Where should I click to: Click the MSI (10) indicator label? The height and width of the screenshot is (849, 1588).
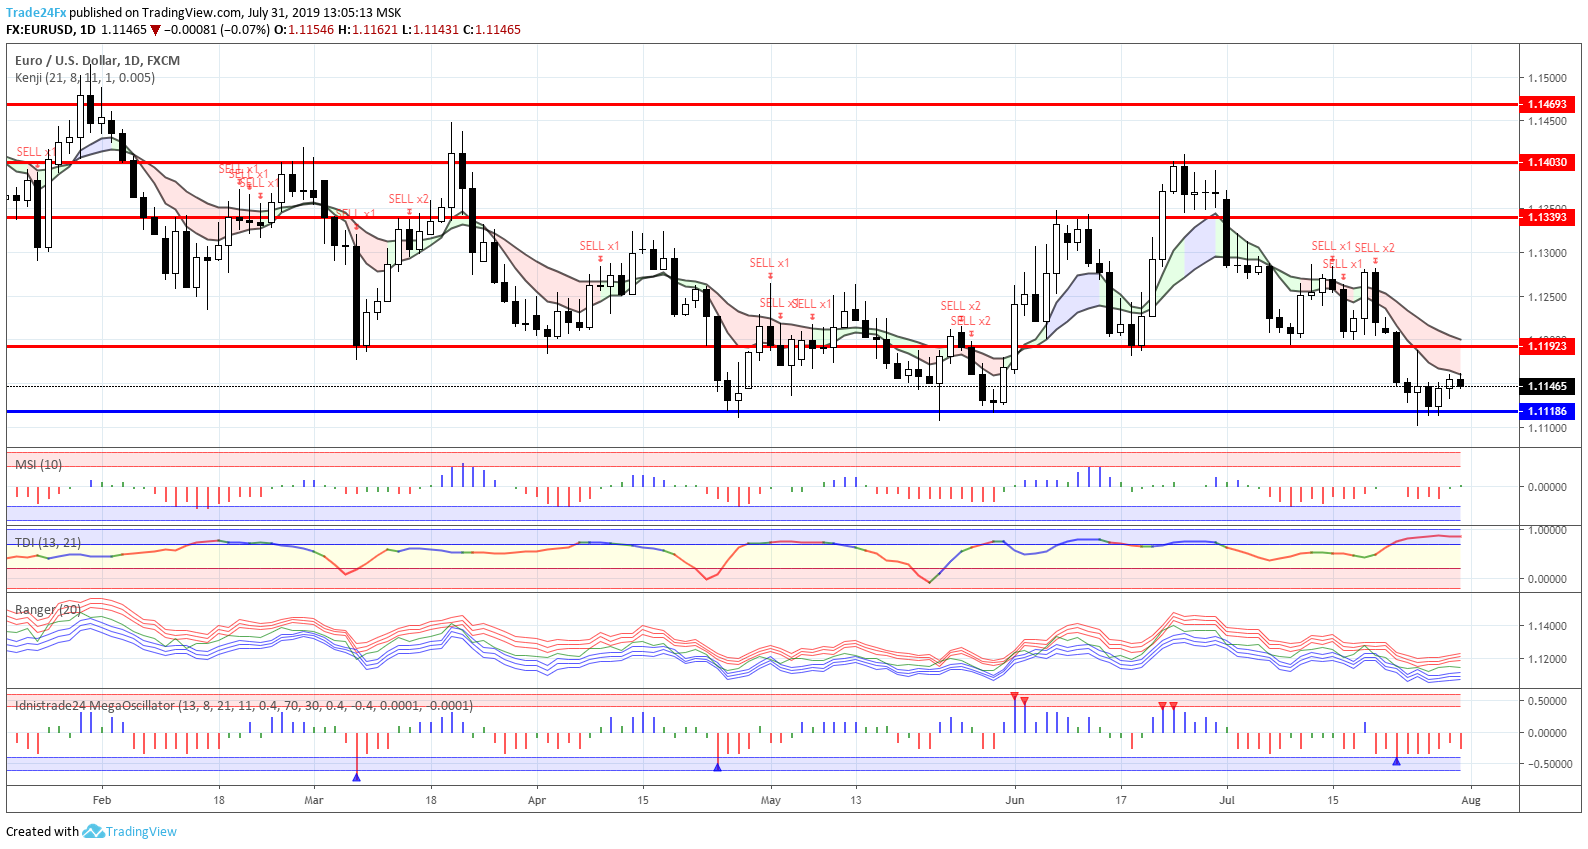pyautogui.click(x=38, y=464)
